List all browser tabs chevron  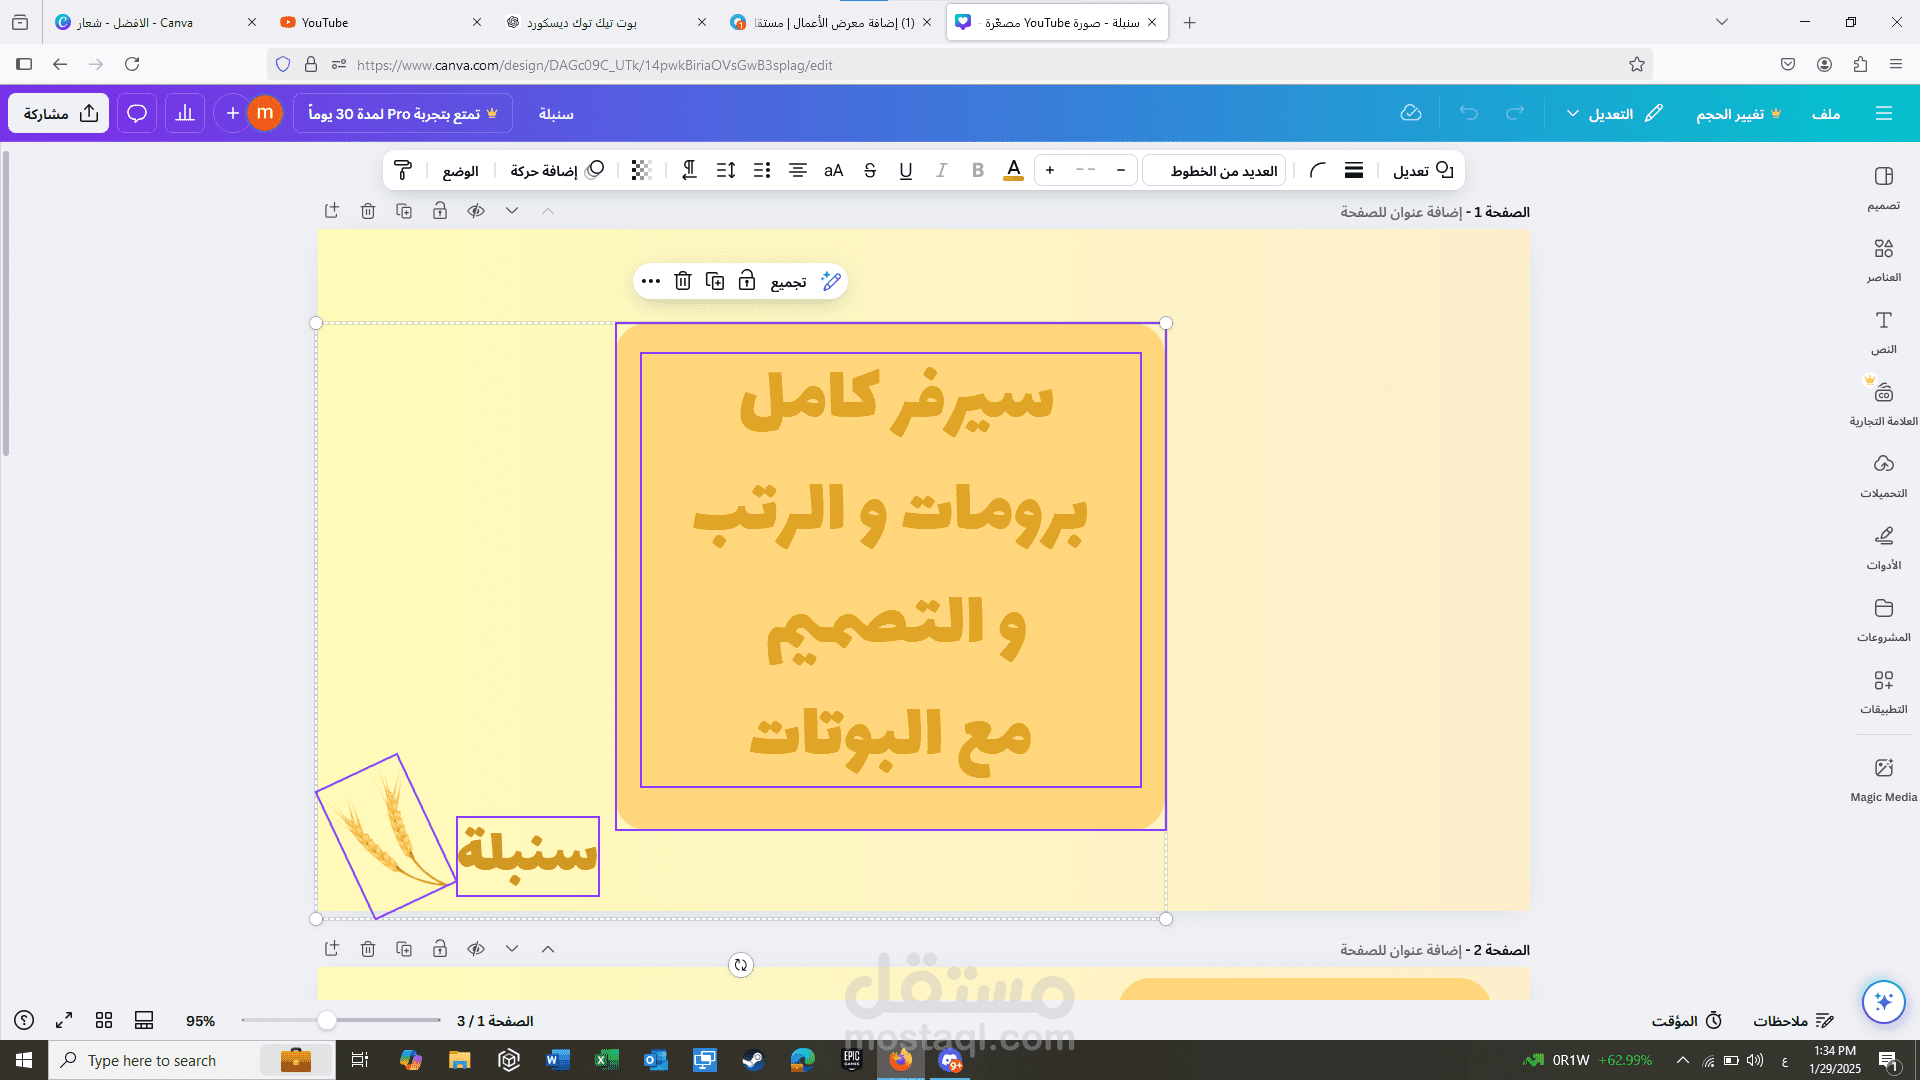(x=1721, y=22)
